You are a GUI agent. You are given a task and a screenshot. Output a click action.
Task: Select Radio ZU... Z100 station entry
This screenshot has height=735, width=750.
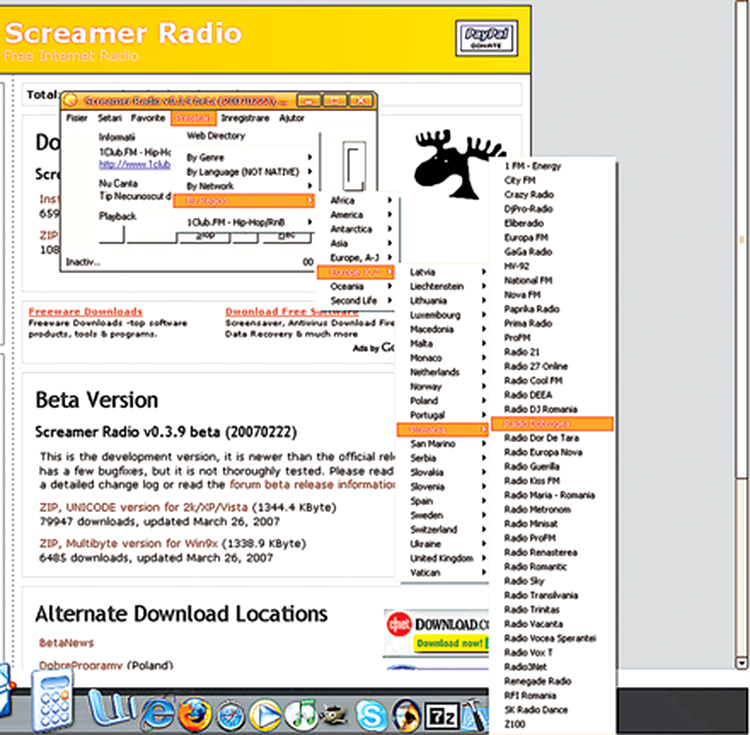(552, 724)
